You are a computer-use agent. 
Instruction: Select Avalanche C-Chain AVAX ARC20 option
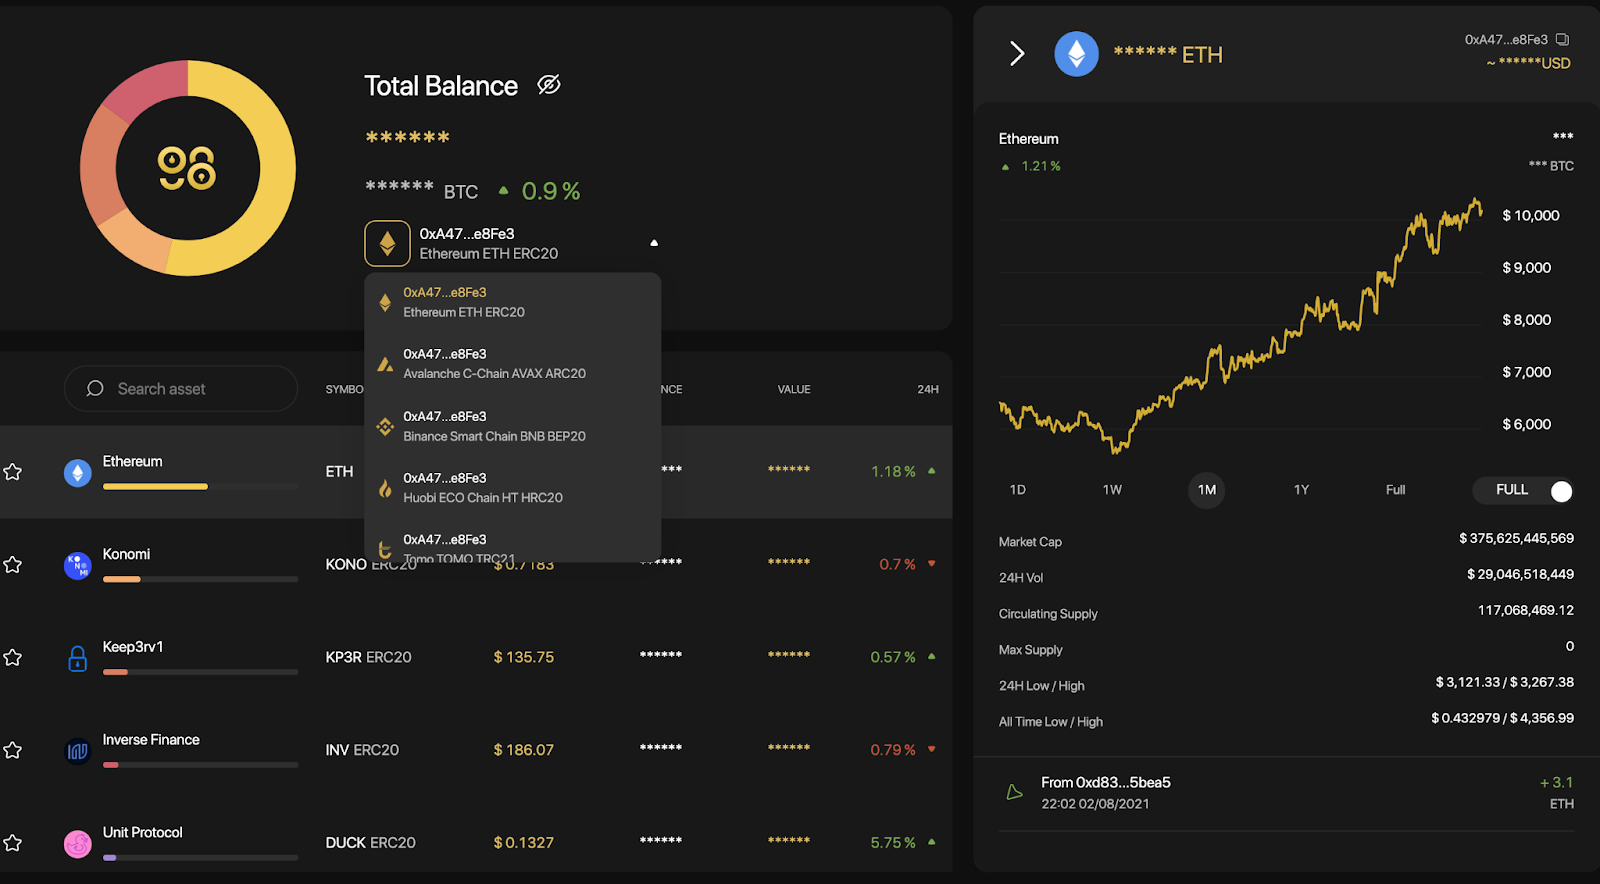click(x=512, y=364)
